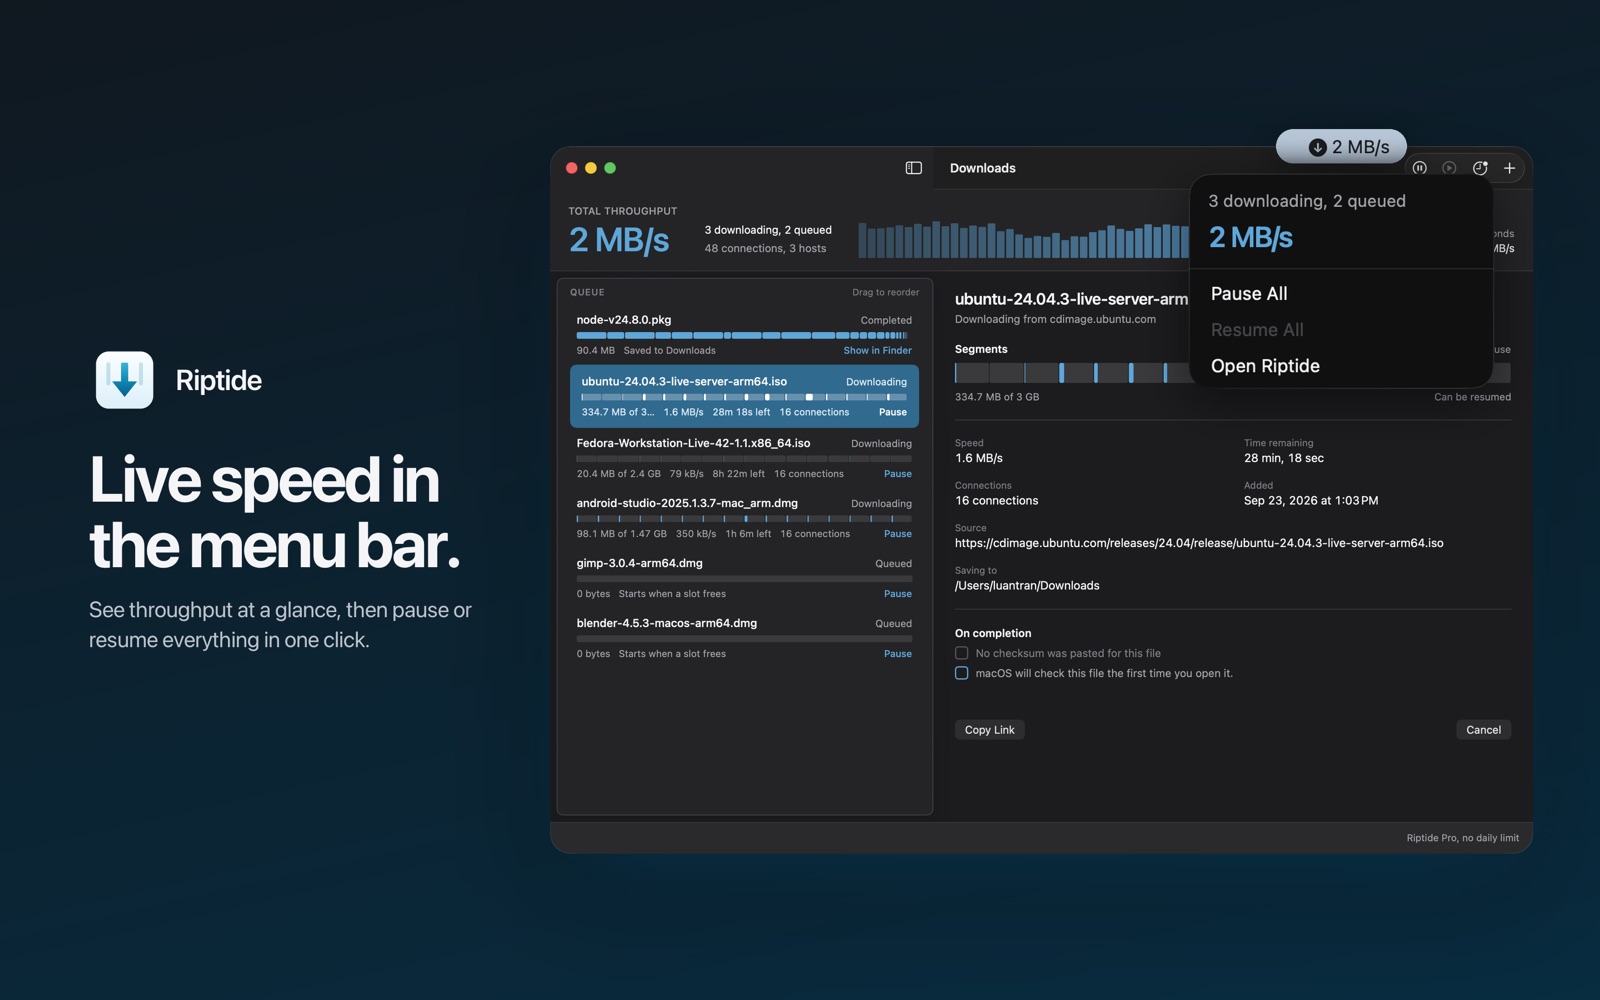Click the Sep 23, 2026 added date

coord(1311,501)
